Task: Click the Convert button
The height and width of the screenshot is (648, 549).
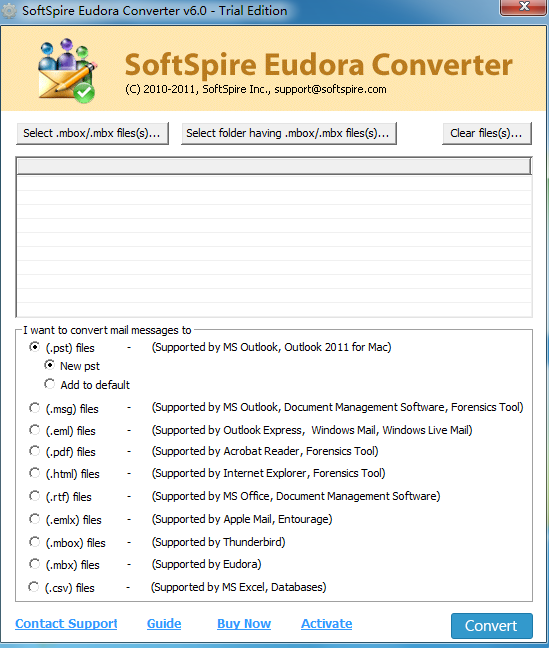Action: (492, 626)
